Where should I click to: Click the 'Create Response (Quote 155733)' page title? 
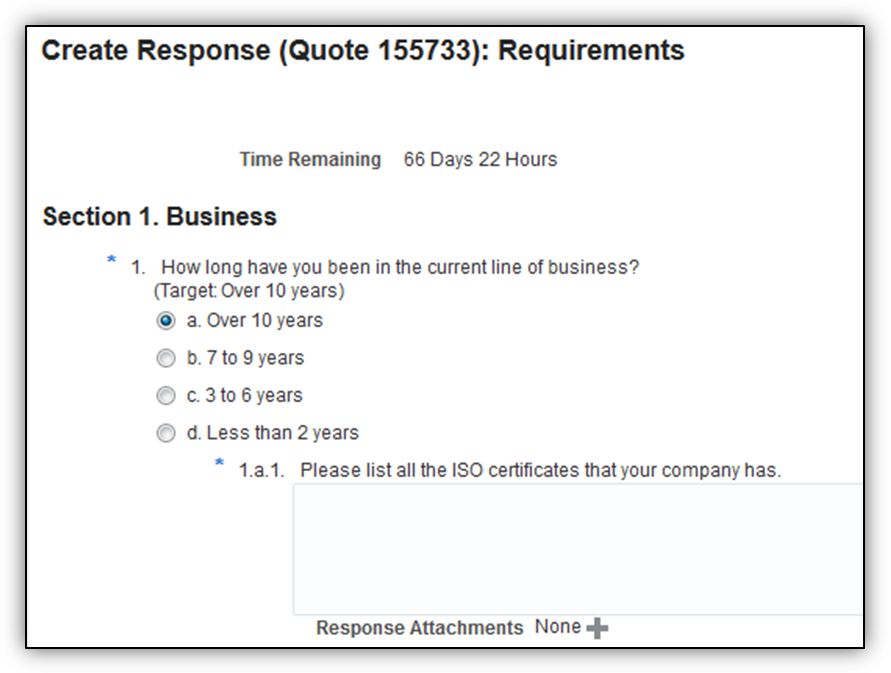pyautogui.click(x=362, y=51)
